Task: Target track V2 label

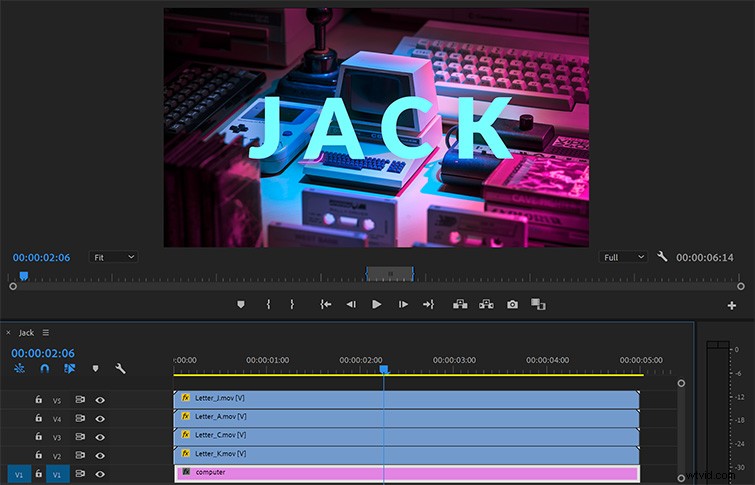Action: coord(57,456)
